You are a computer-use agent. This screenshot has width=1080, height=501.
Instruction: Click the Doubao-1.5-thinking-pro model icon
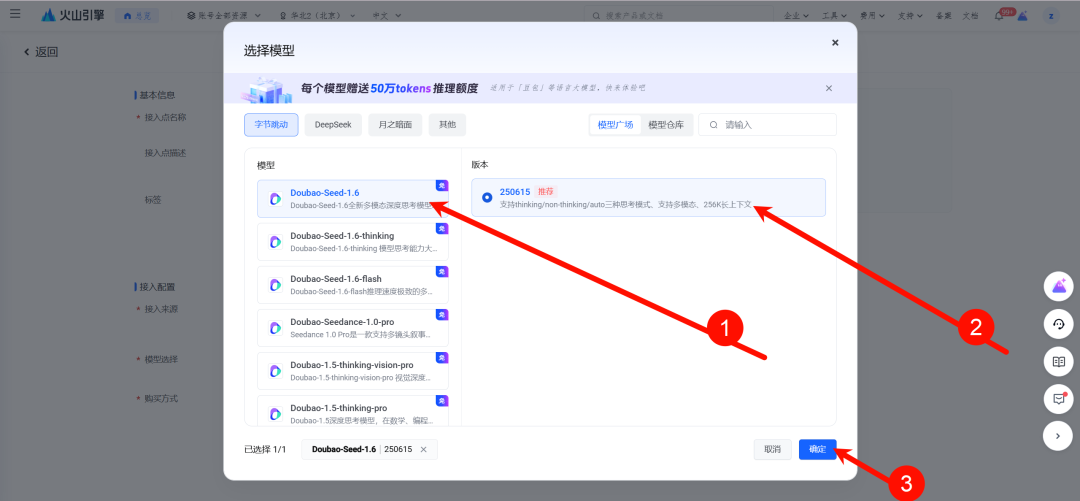274,413
